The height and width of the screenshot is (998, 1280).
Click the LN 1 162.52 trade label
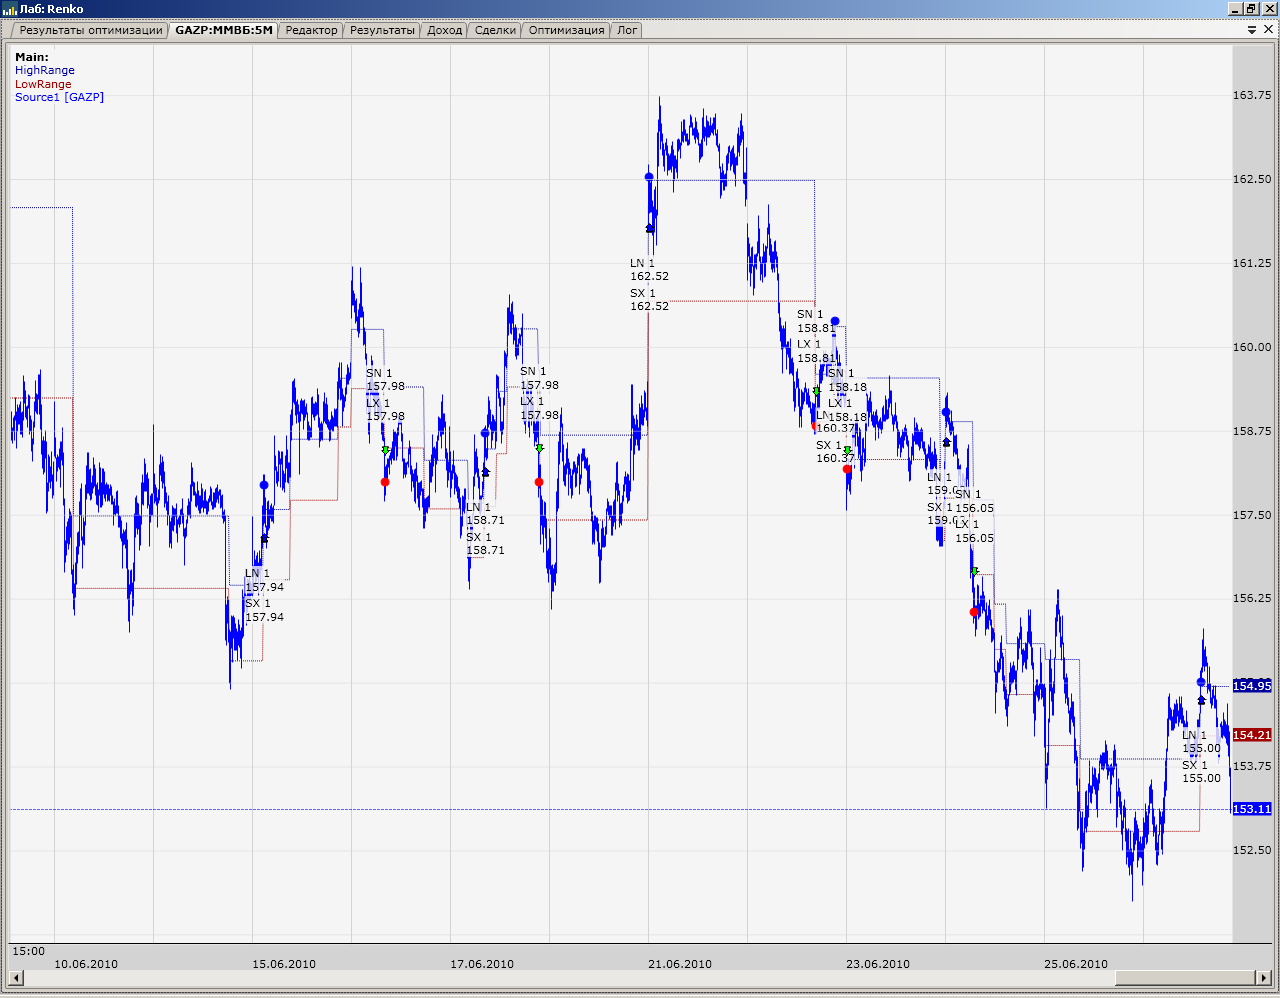point(649,270)
